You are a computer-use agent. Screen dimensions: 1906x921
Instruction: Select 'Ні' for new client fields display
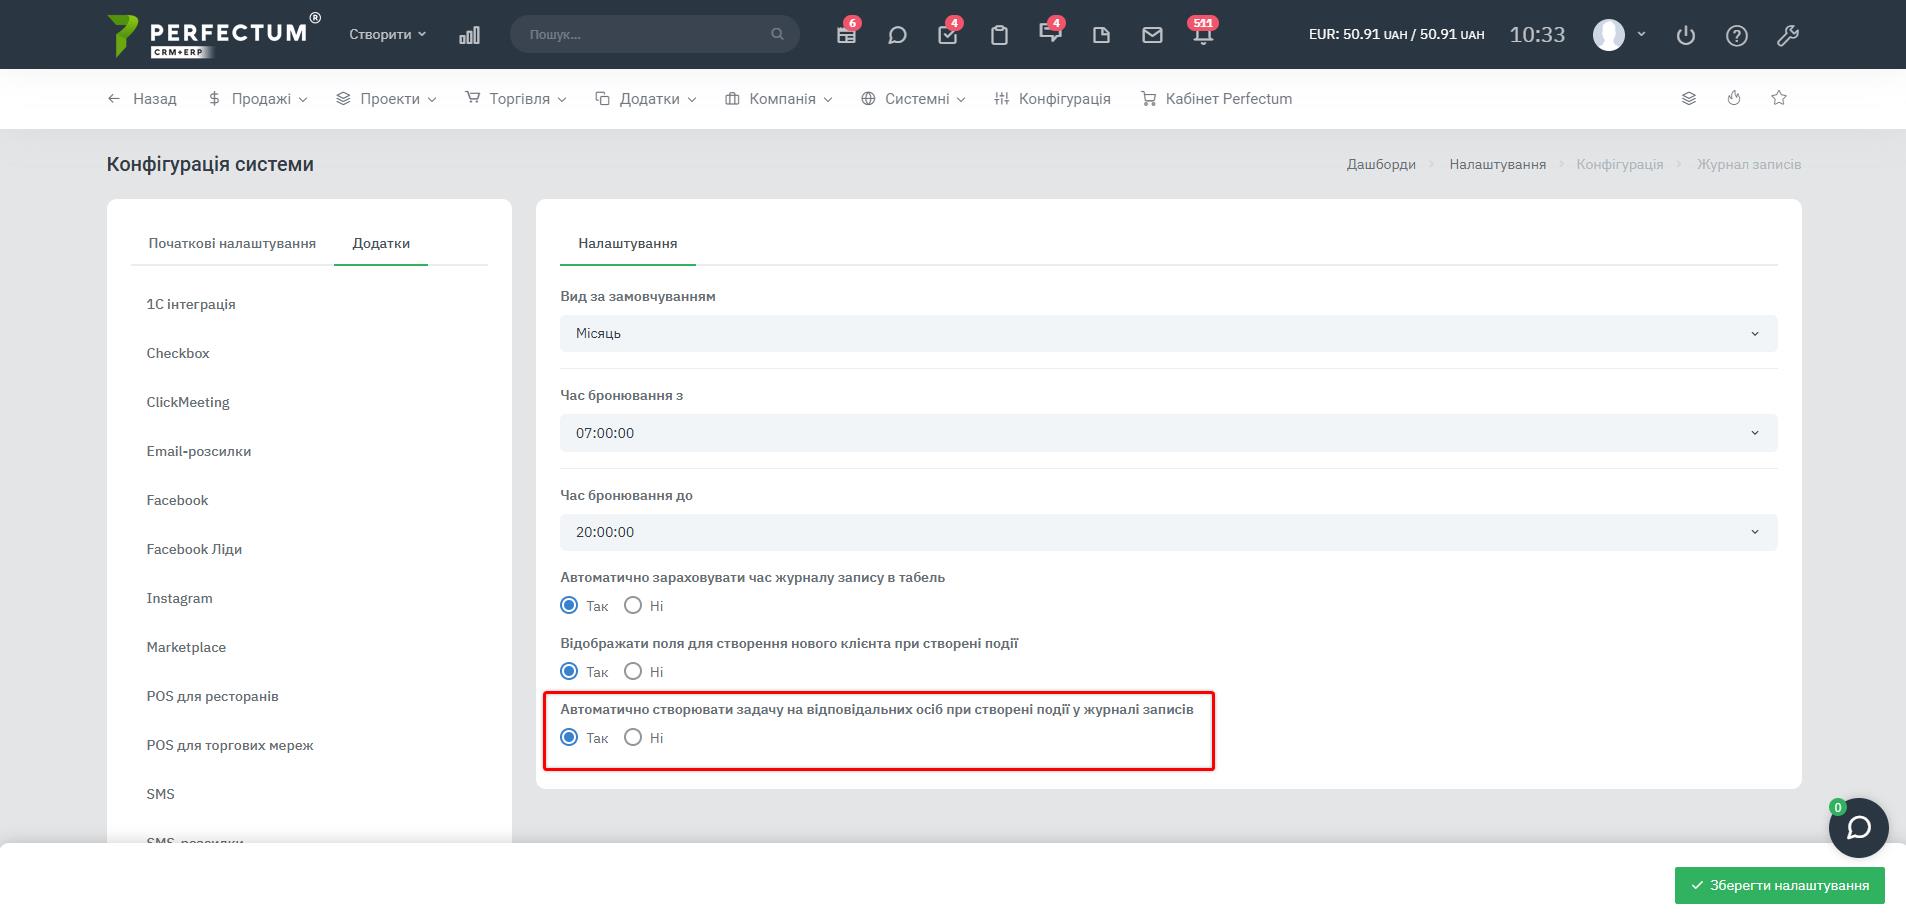click(633, 671)
